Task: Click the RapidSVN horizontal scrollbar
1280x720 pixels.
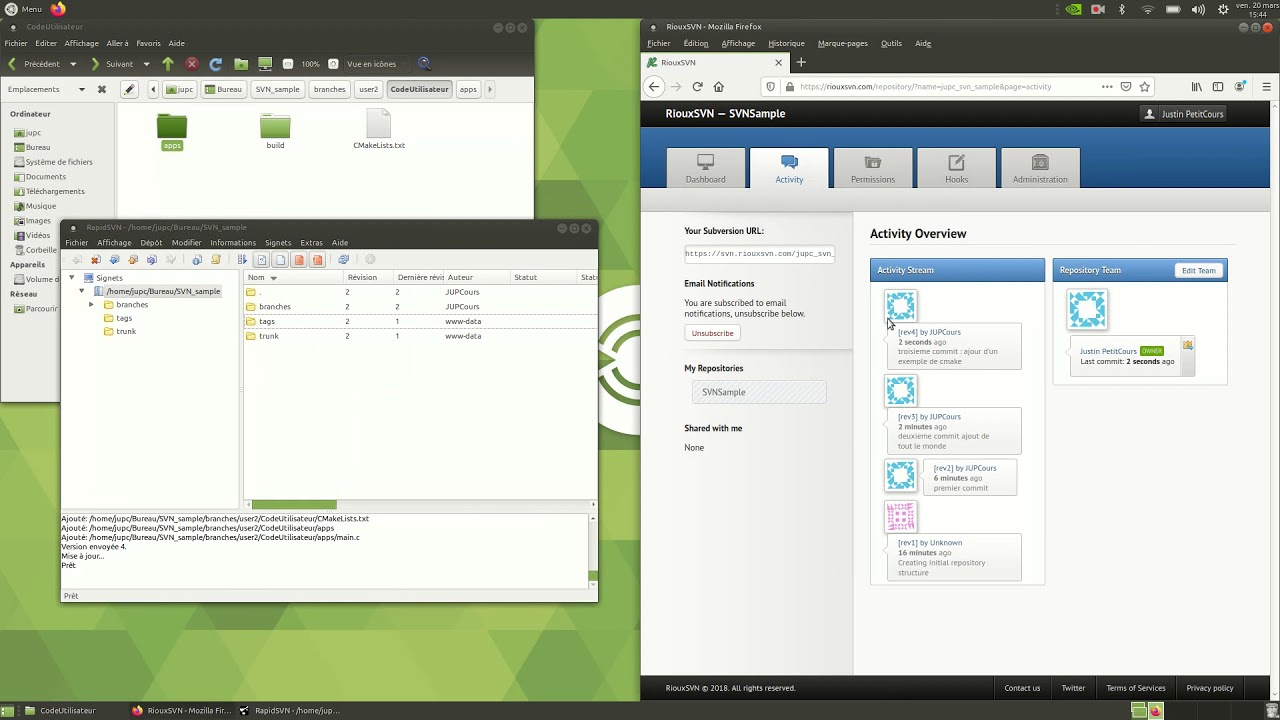Action: (294, 505)
